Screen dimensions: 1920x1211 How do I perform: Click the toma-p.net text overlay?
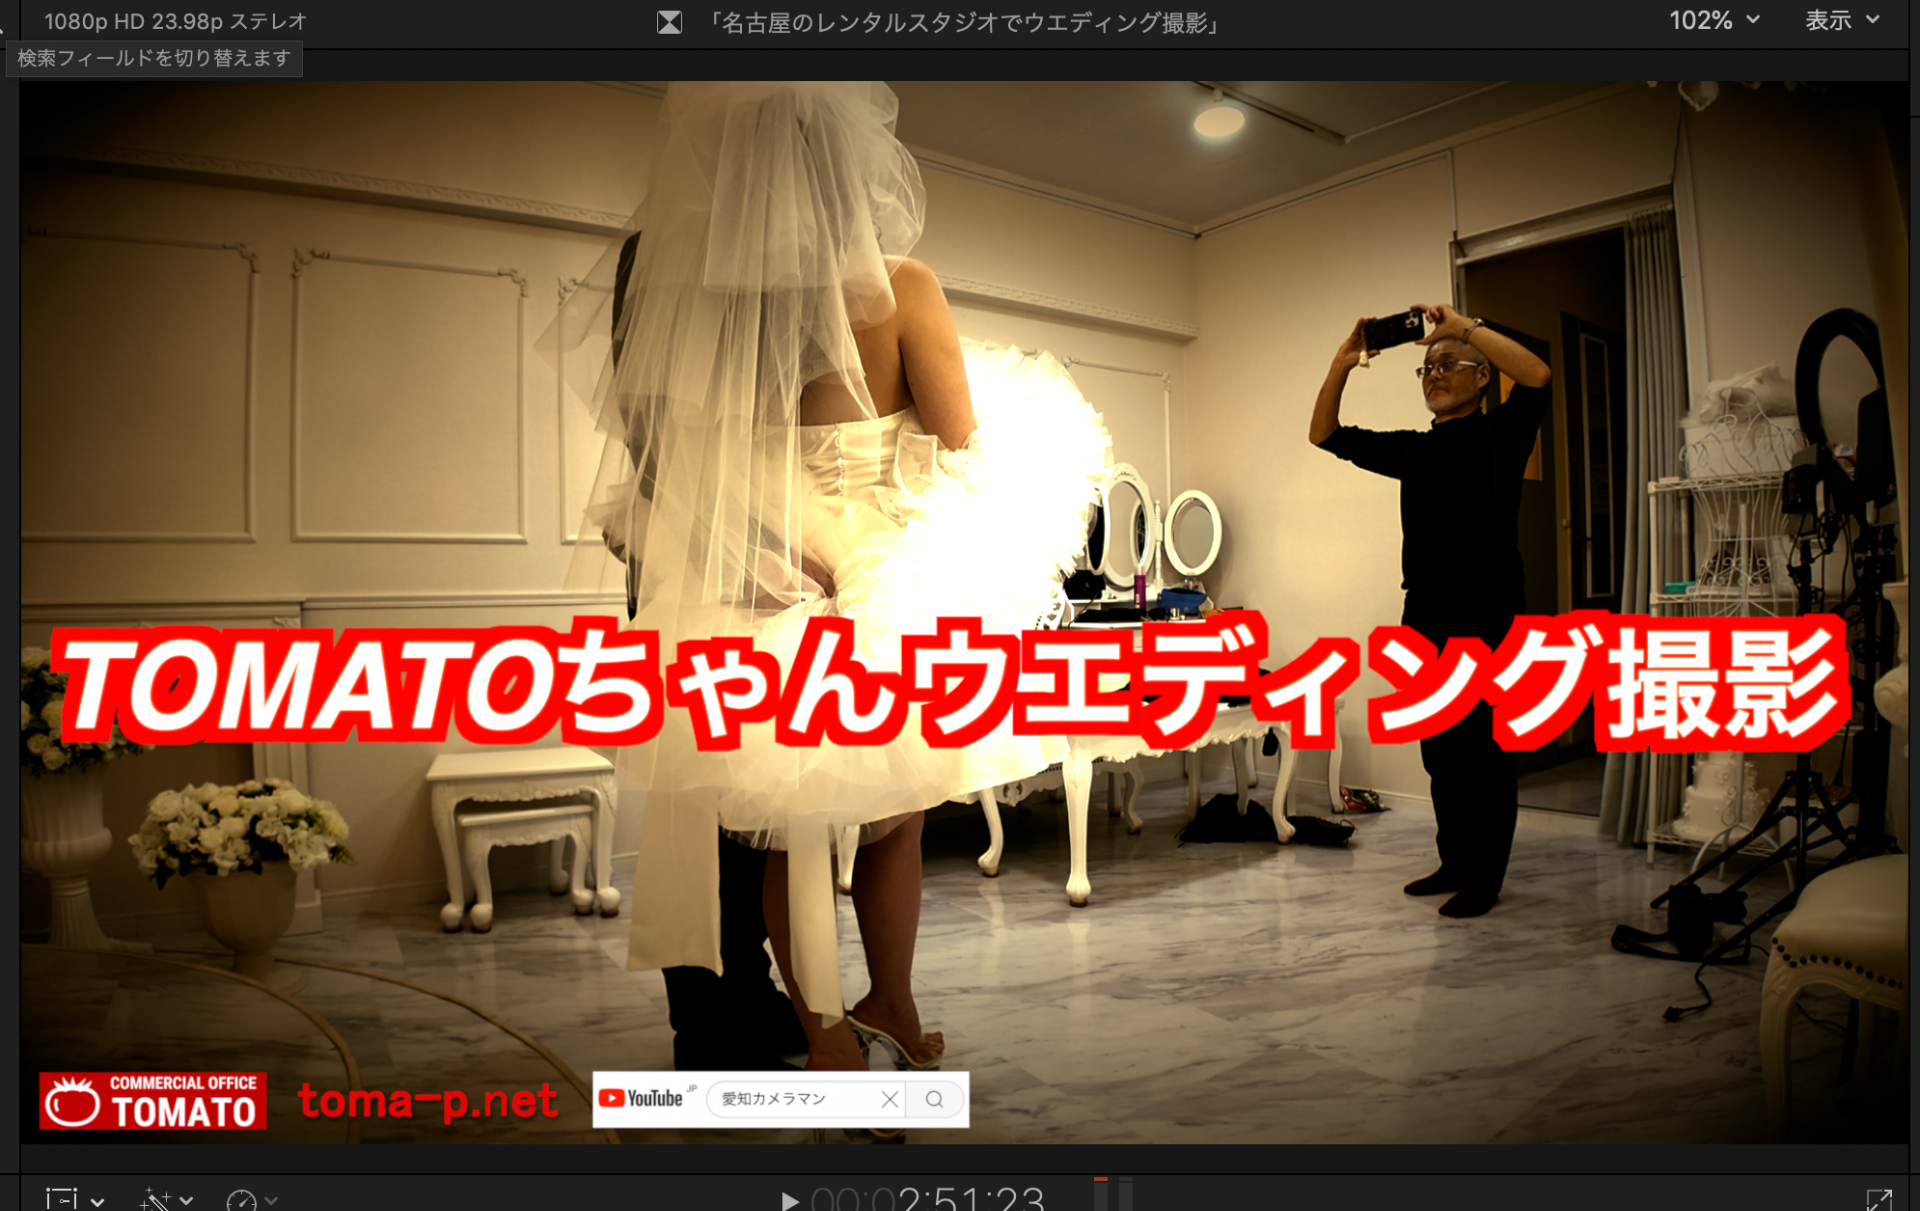click(x=427, y=1101)
